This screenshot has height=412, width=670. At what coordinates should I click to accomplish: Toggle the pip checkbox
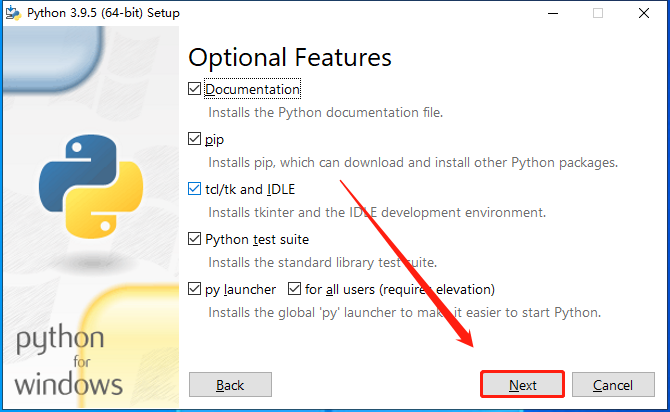coord(194,139)
